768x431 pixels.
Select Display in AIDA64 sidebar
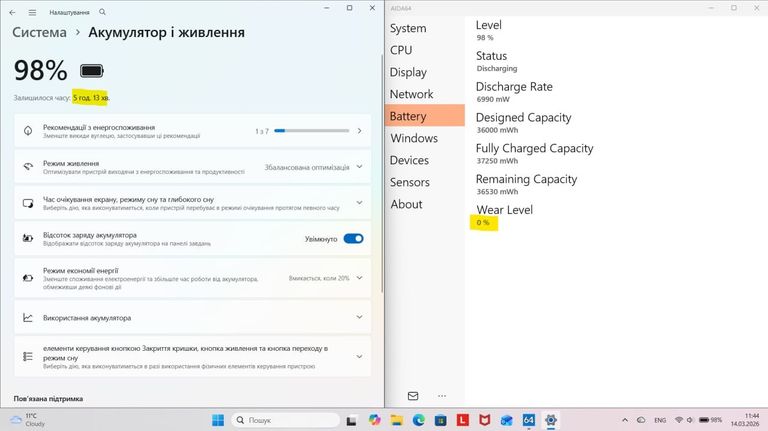point(408,72)
